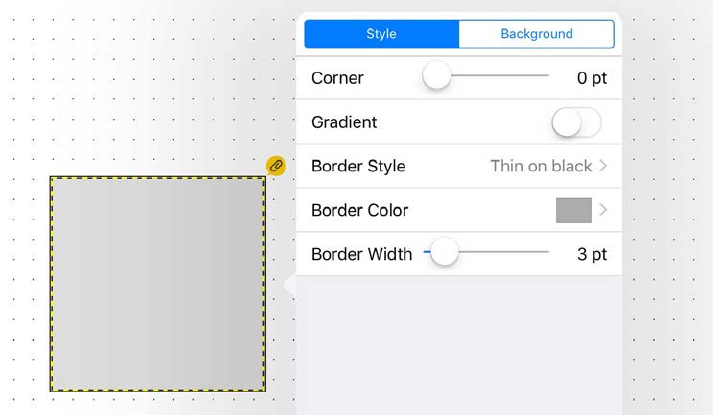Open the Border Color row label
The width and height of the screenshot is (713, 415).
(x=360, y=210)
